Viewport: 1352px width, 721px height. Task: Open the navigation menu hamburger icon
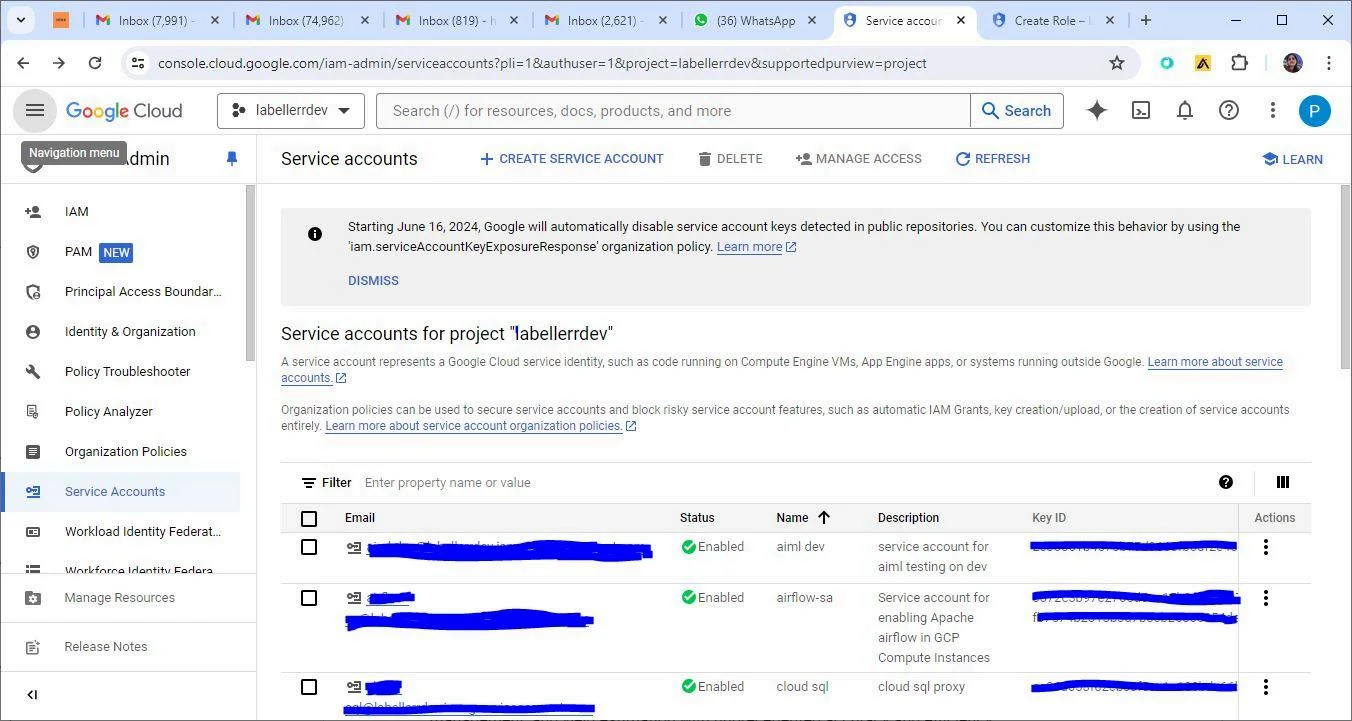[35, 110]
